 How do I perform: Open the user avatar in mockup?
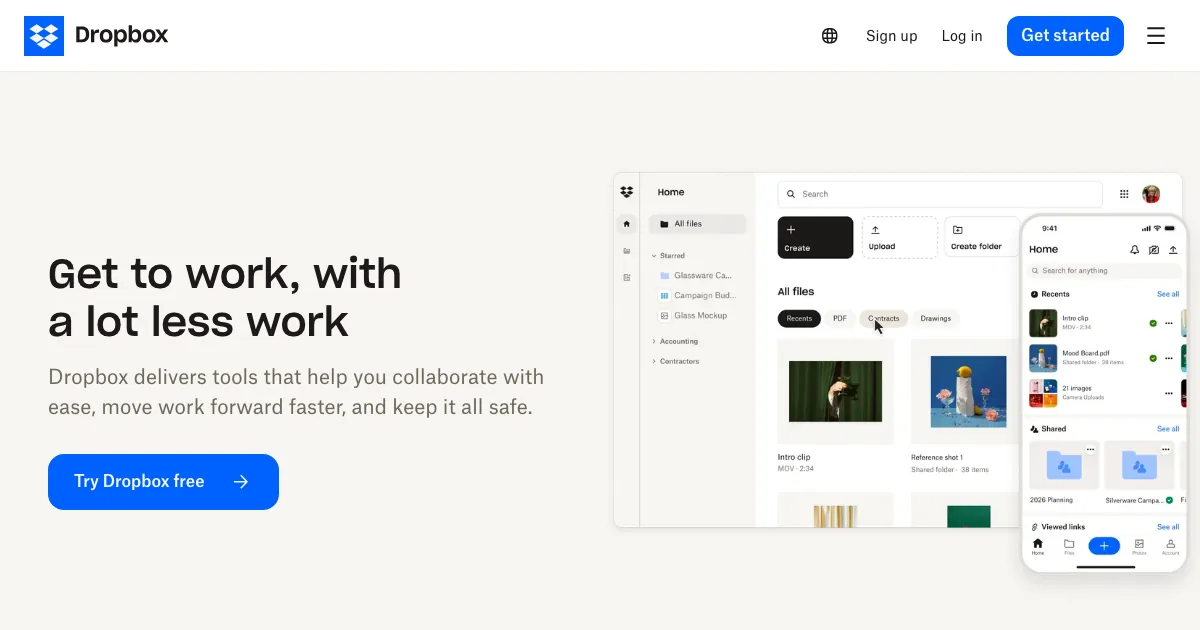[1151, 194]
